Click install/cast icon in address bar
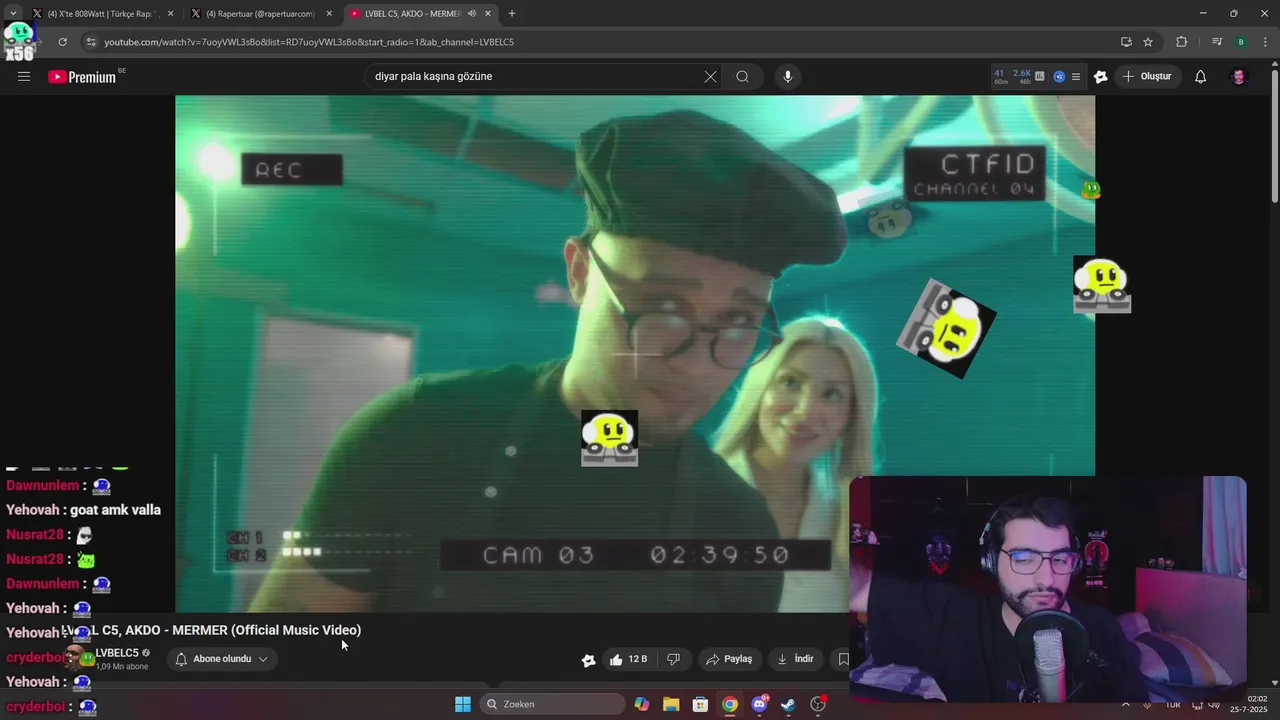 pos(1126,42)
